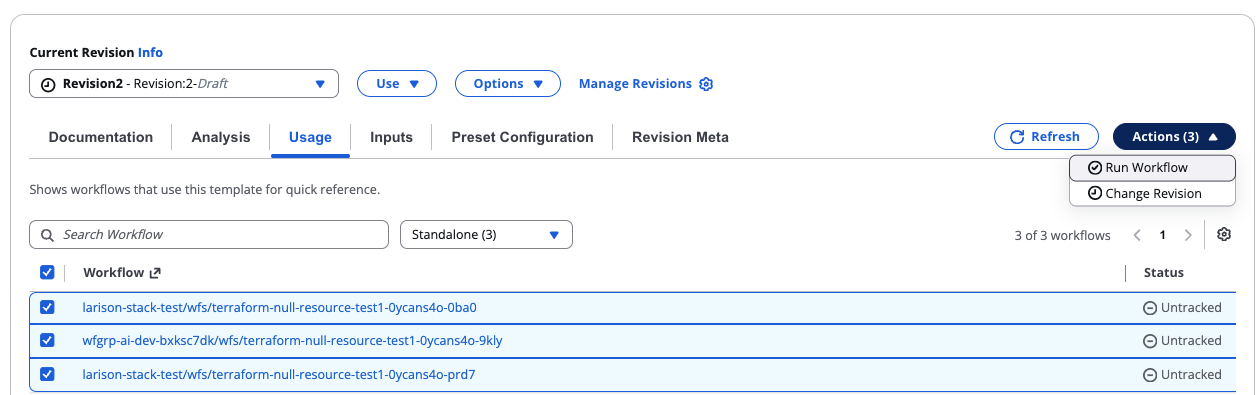Click Untracked status icon for 9kly workflow
This screenshot has width=1259, height=395.
tap(1150, 341)
